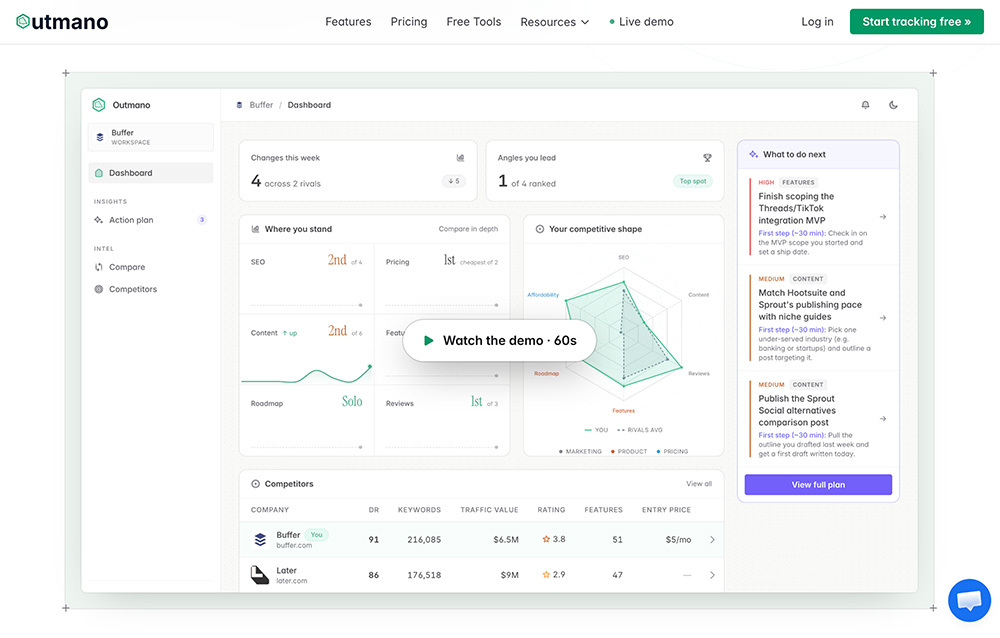Open the Compare sidebar item
The image size is (1000, 638).
[x=151, y=267]
